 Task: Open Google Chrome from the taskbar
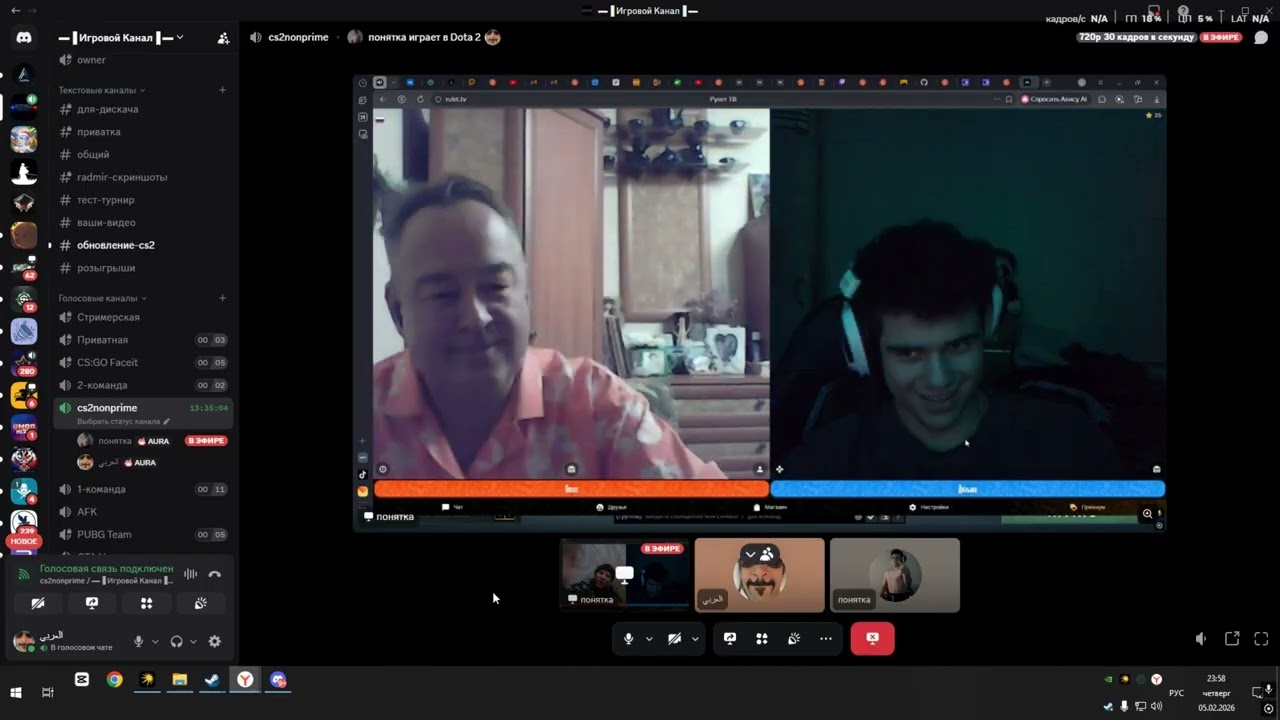coord(115,680)
